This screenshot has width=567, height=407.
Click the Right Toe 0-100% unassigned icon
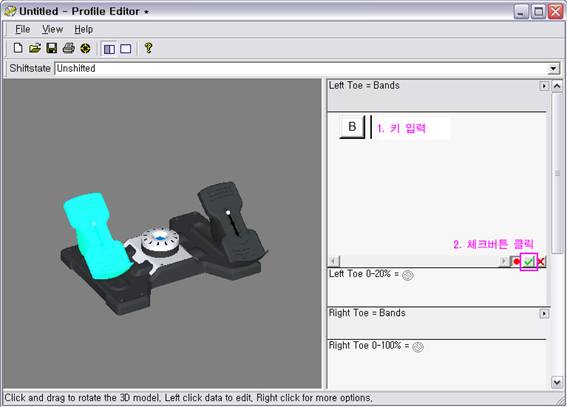tap(418, 347)
